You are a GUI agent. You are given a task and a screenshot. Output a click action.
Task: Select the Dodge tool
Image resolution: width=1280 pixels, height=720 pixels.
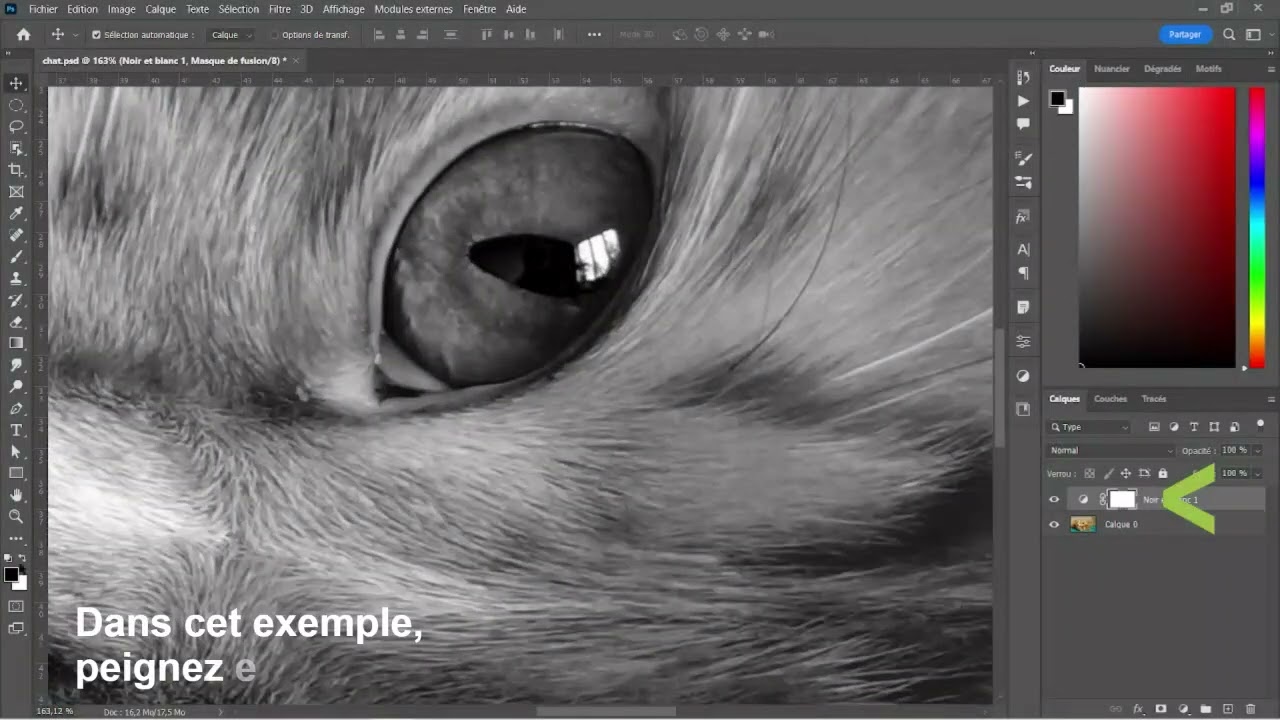[x=16, y=387]
